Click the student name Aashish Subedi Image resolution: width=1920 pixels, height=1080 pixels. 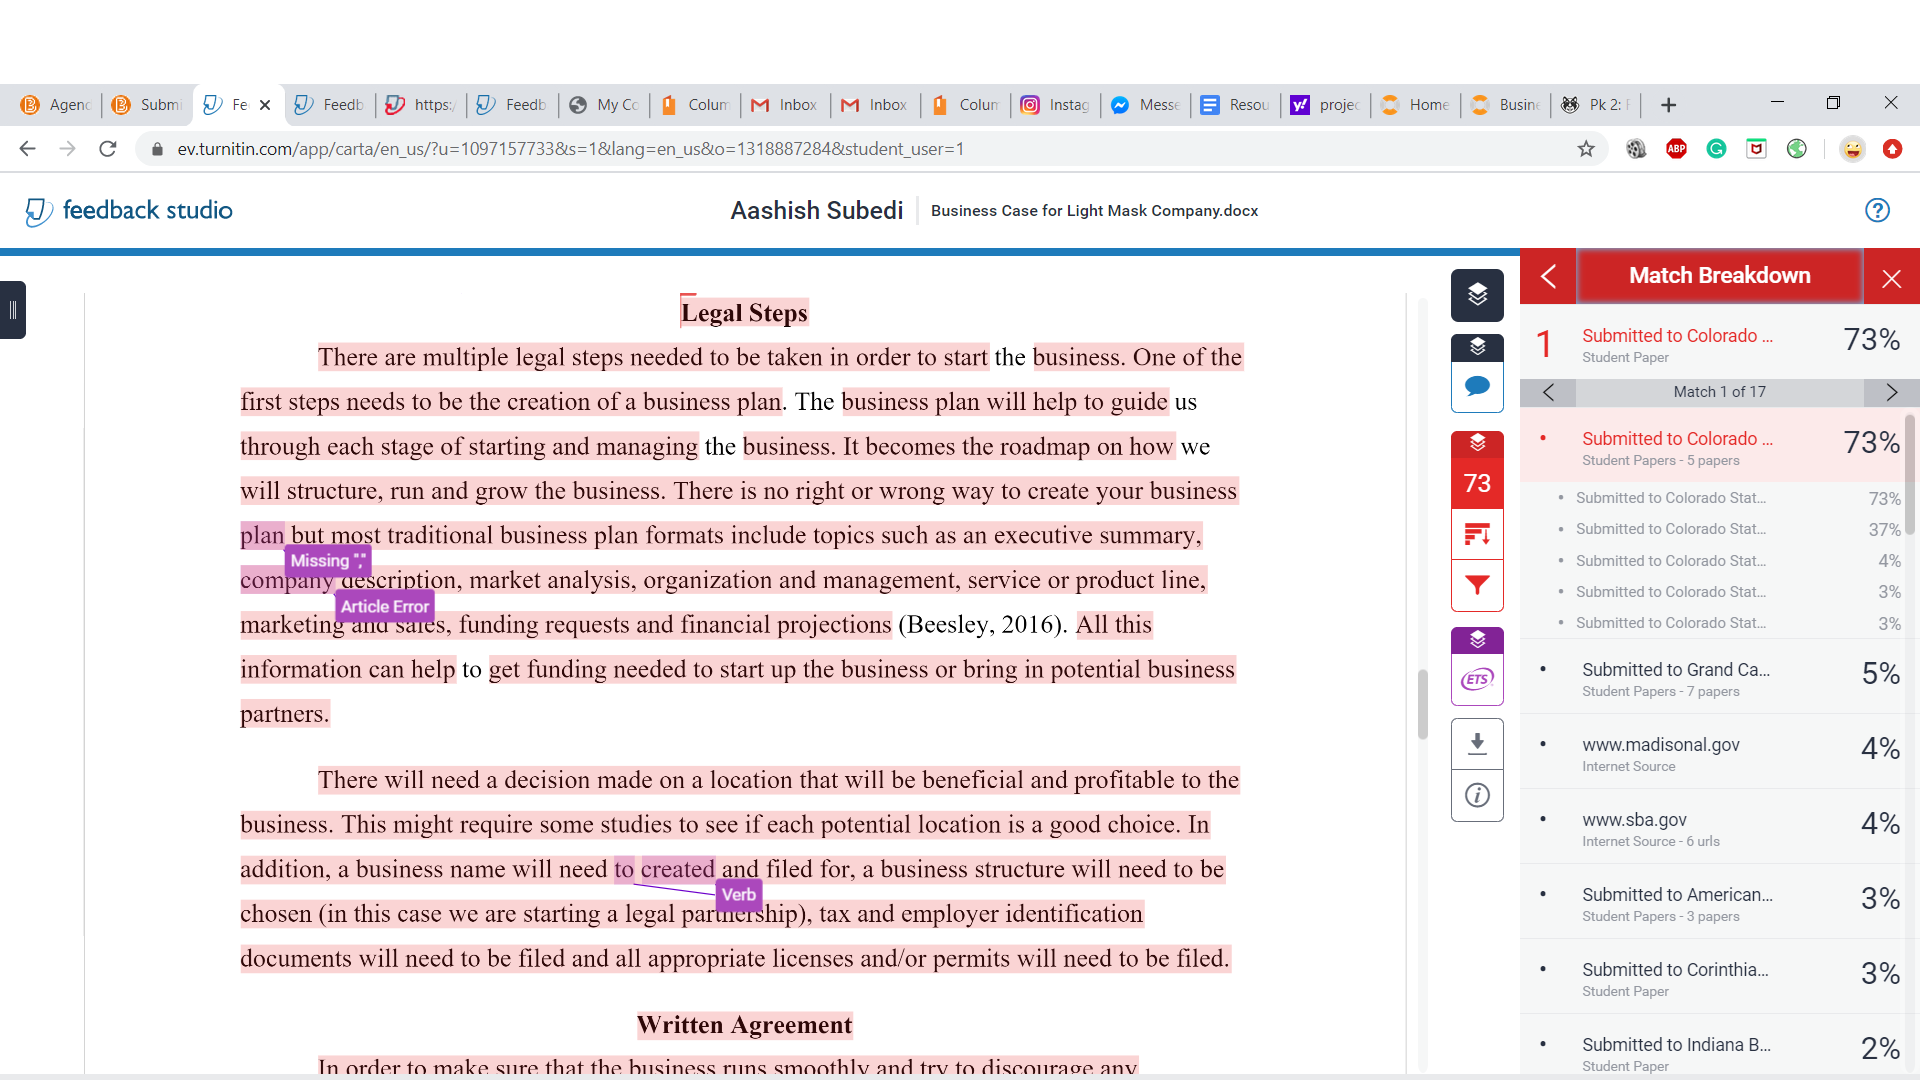click(x=816, y=211)
